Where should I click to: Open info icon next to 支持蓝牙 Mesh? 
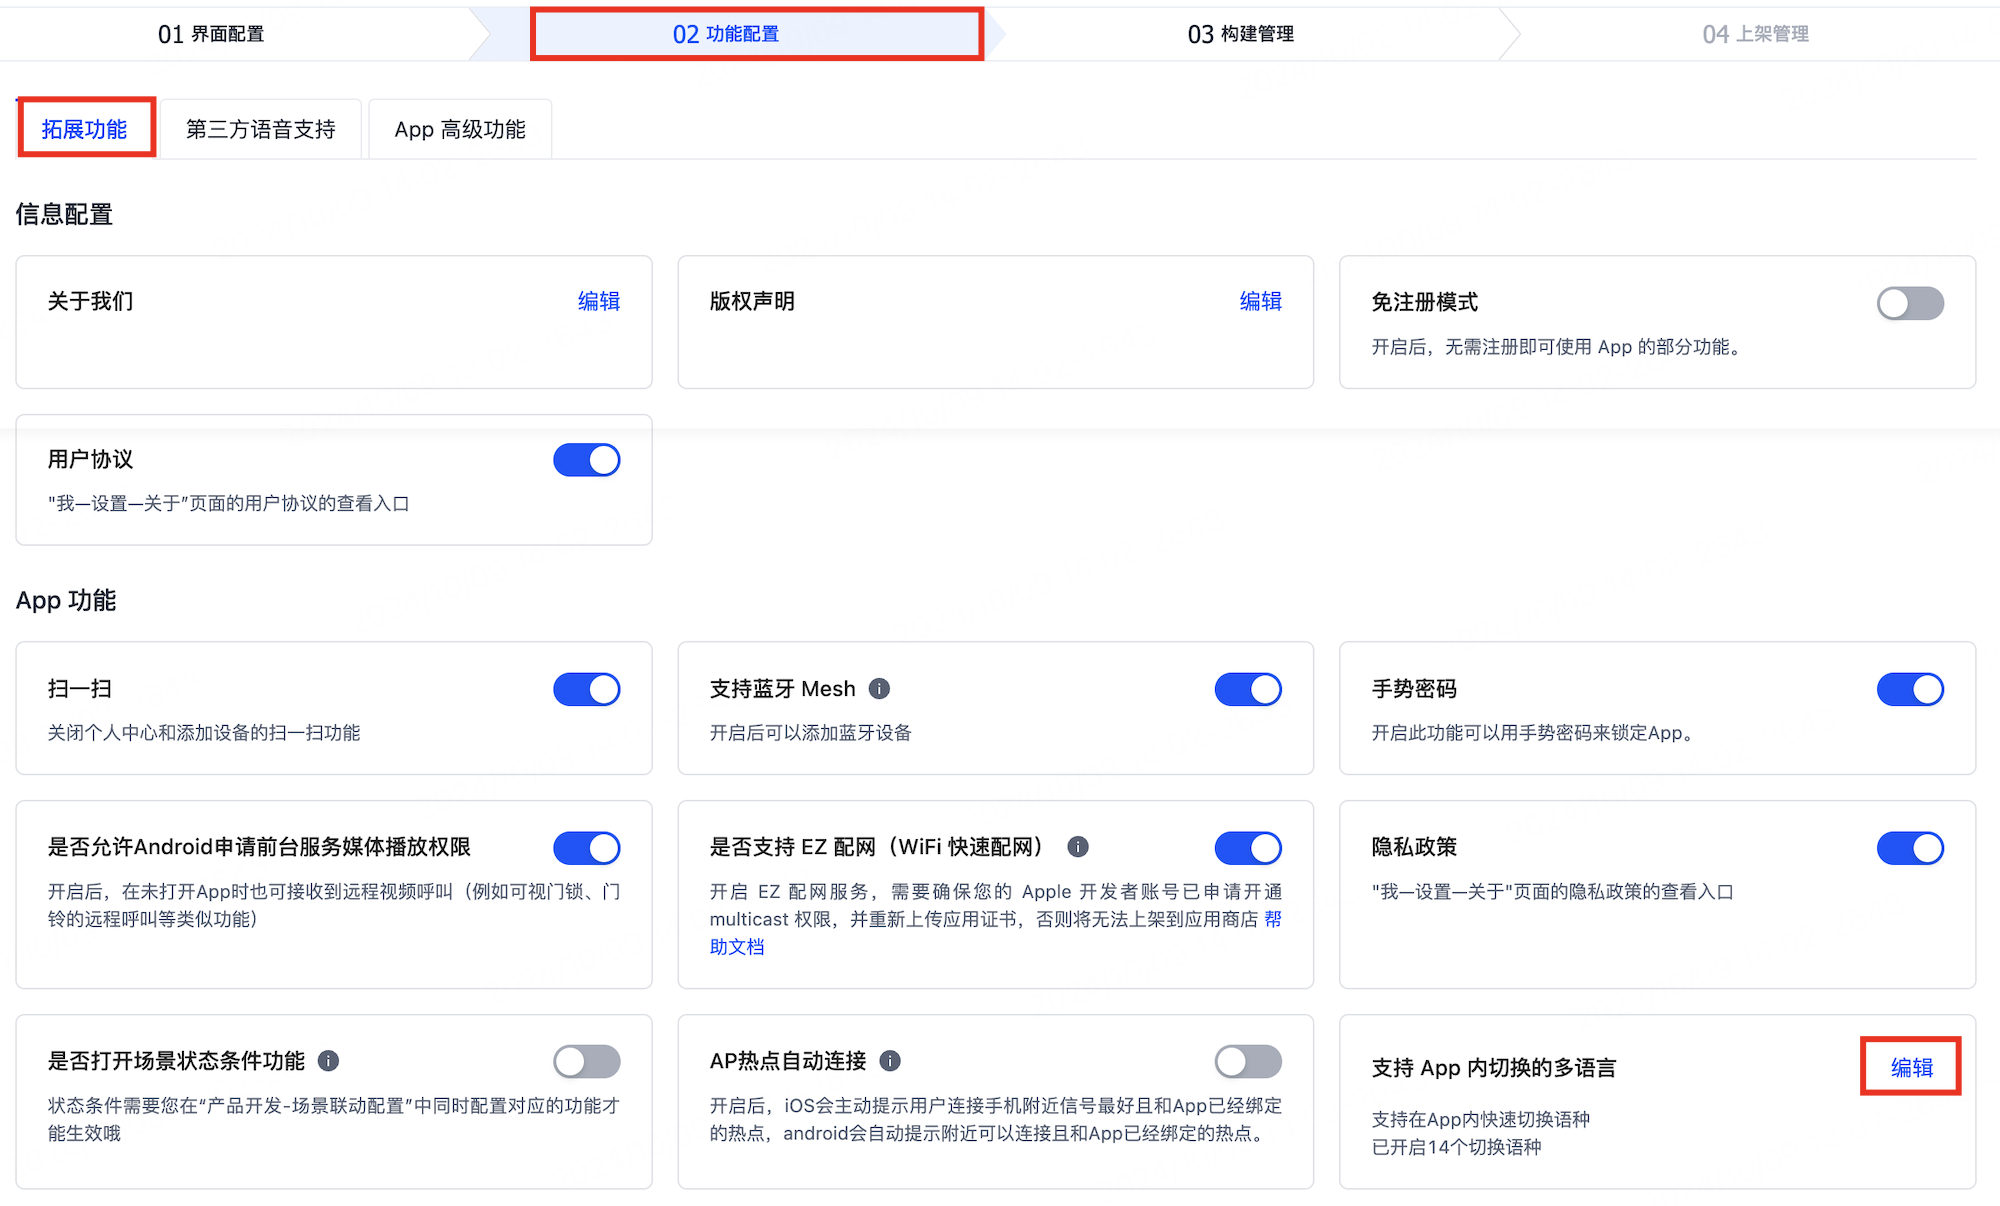point(879,689)
